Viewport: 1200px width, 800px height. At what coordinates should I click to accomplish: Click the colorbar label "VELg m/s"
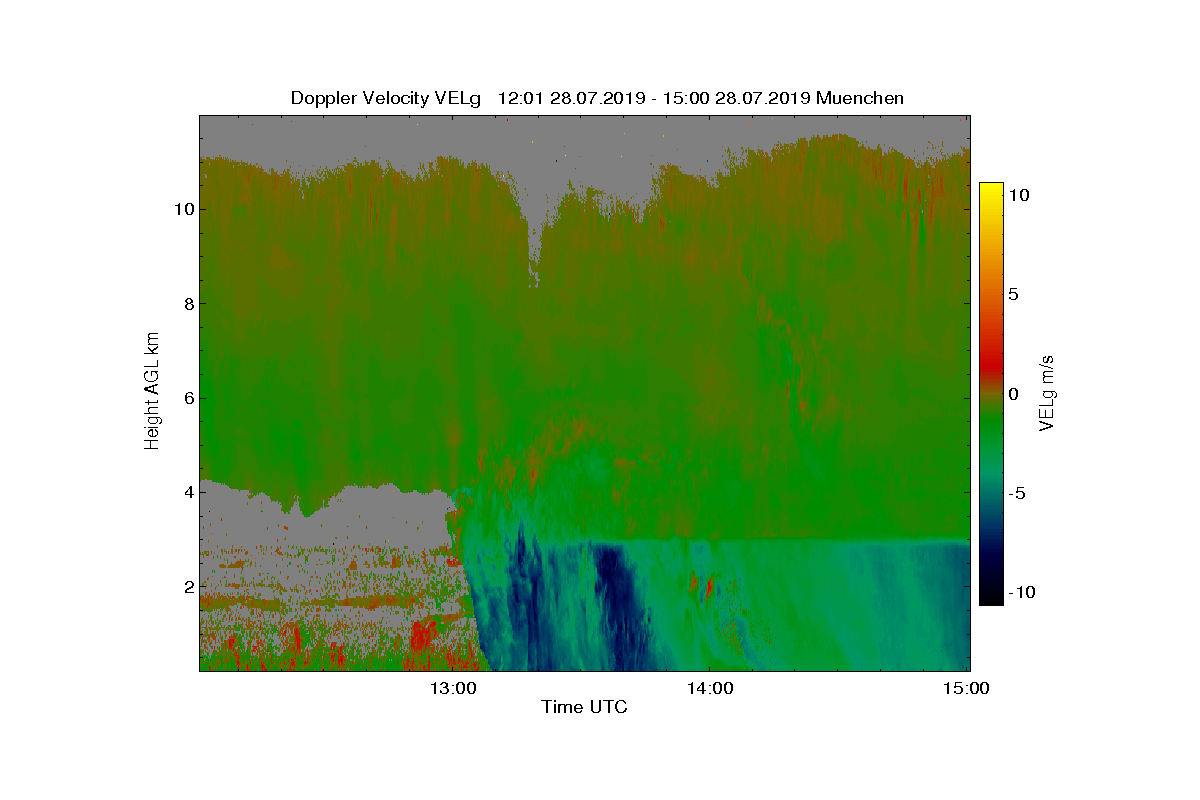[x=1047, y=393]
